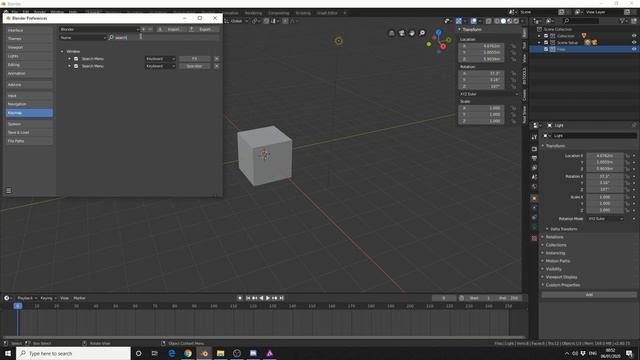This screenshot has width=640, height=360.
Task: Open Keyboard type dropdown for Spacebar entry
Action: tap(160, 66)
